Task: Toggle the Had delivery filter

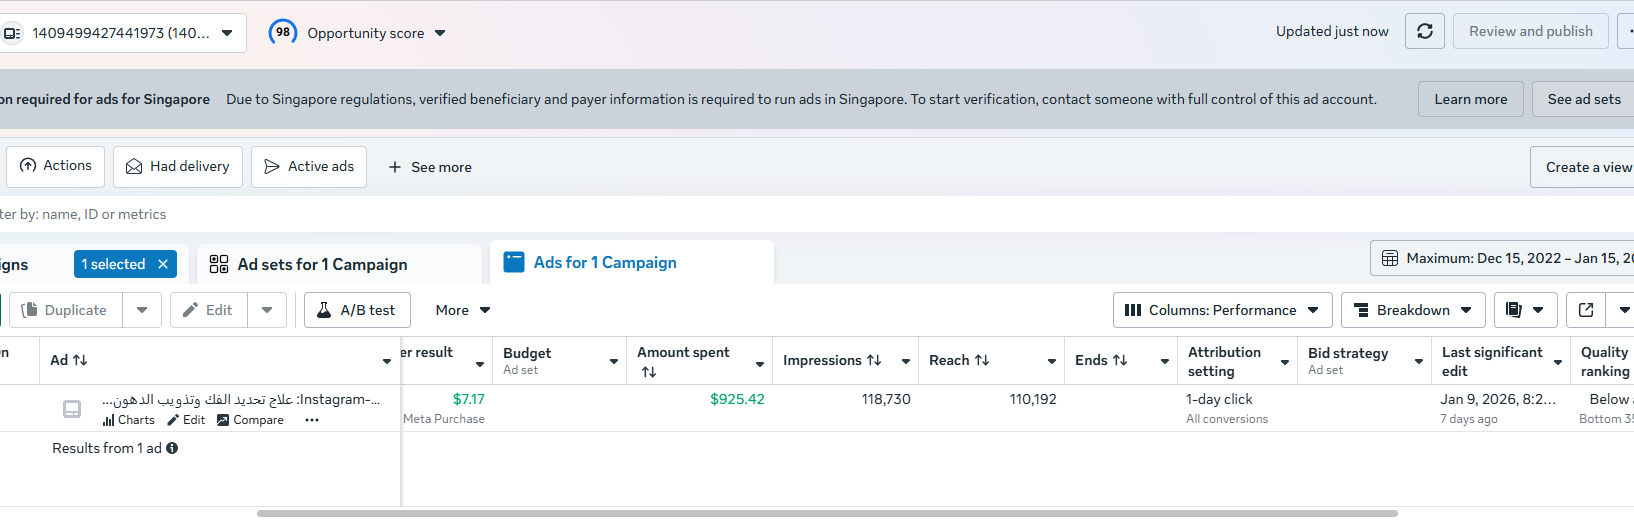Action: (178, 167)
